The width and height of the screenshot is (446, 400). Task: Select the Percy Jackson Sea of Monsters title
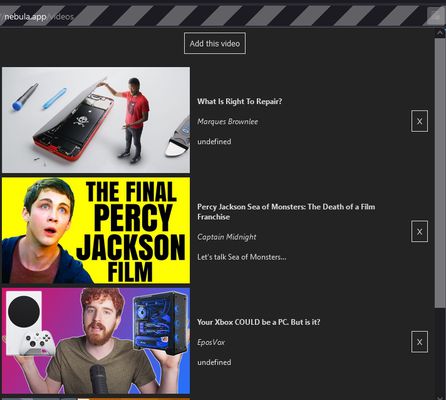286,212
